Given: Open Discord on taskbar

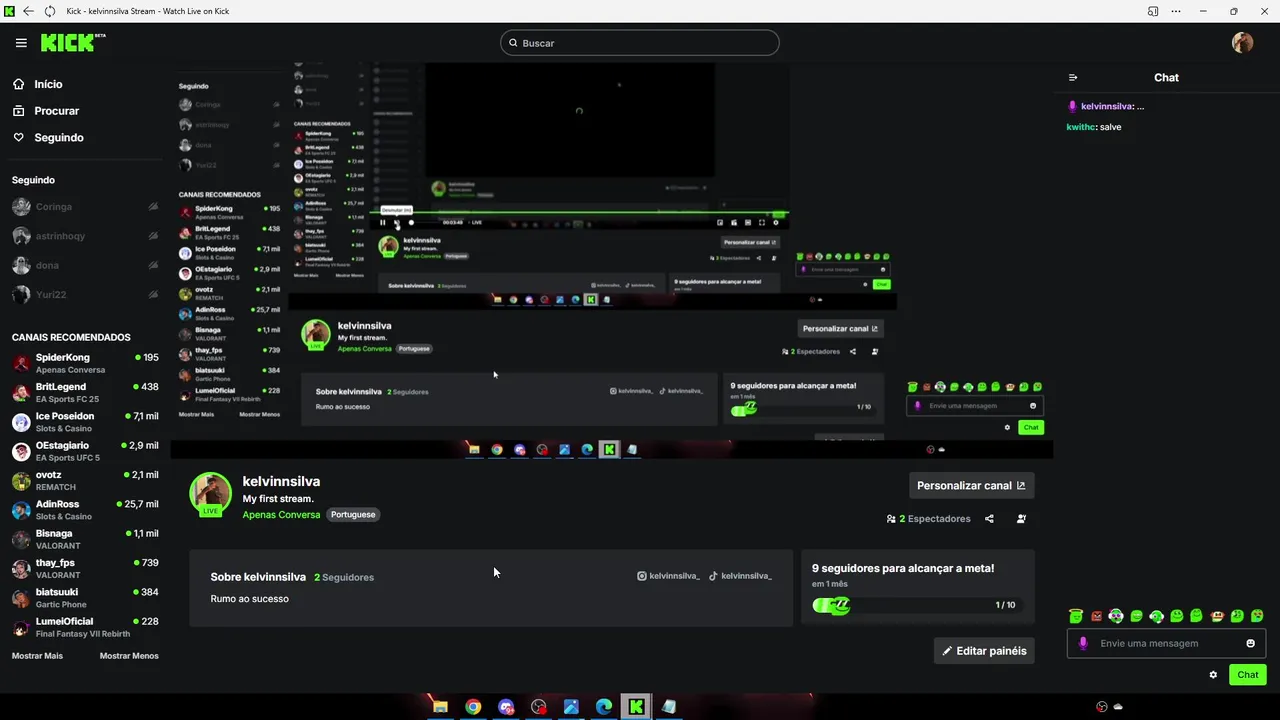Looking at the screenshot, I should [506, 707].
